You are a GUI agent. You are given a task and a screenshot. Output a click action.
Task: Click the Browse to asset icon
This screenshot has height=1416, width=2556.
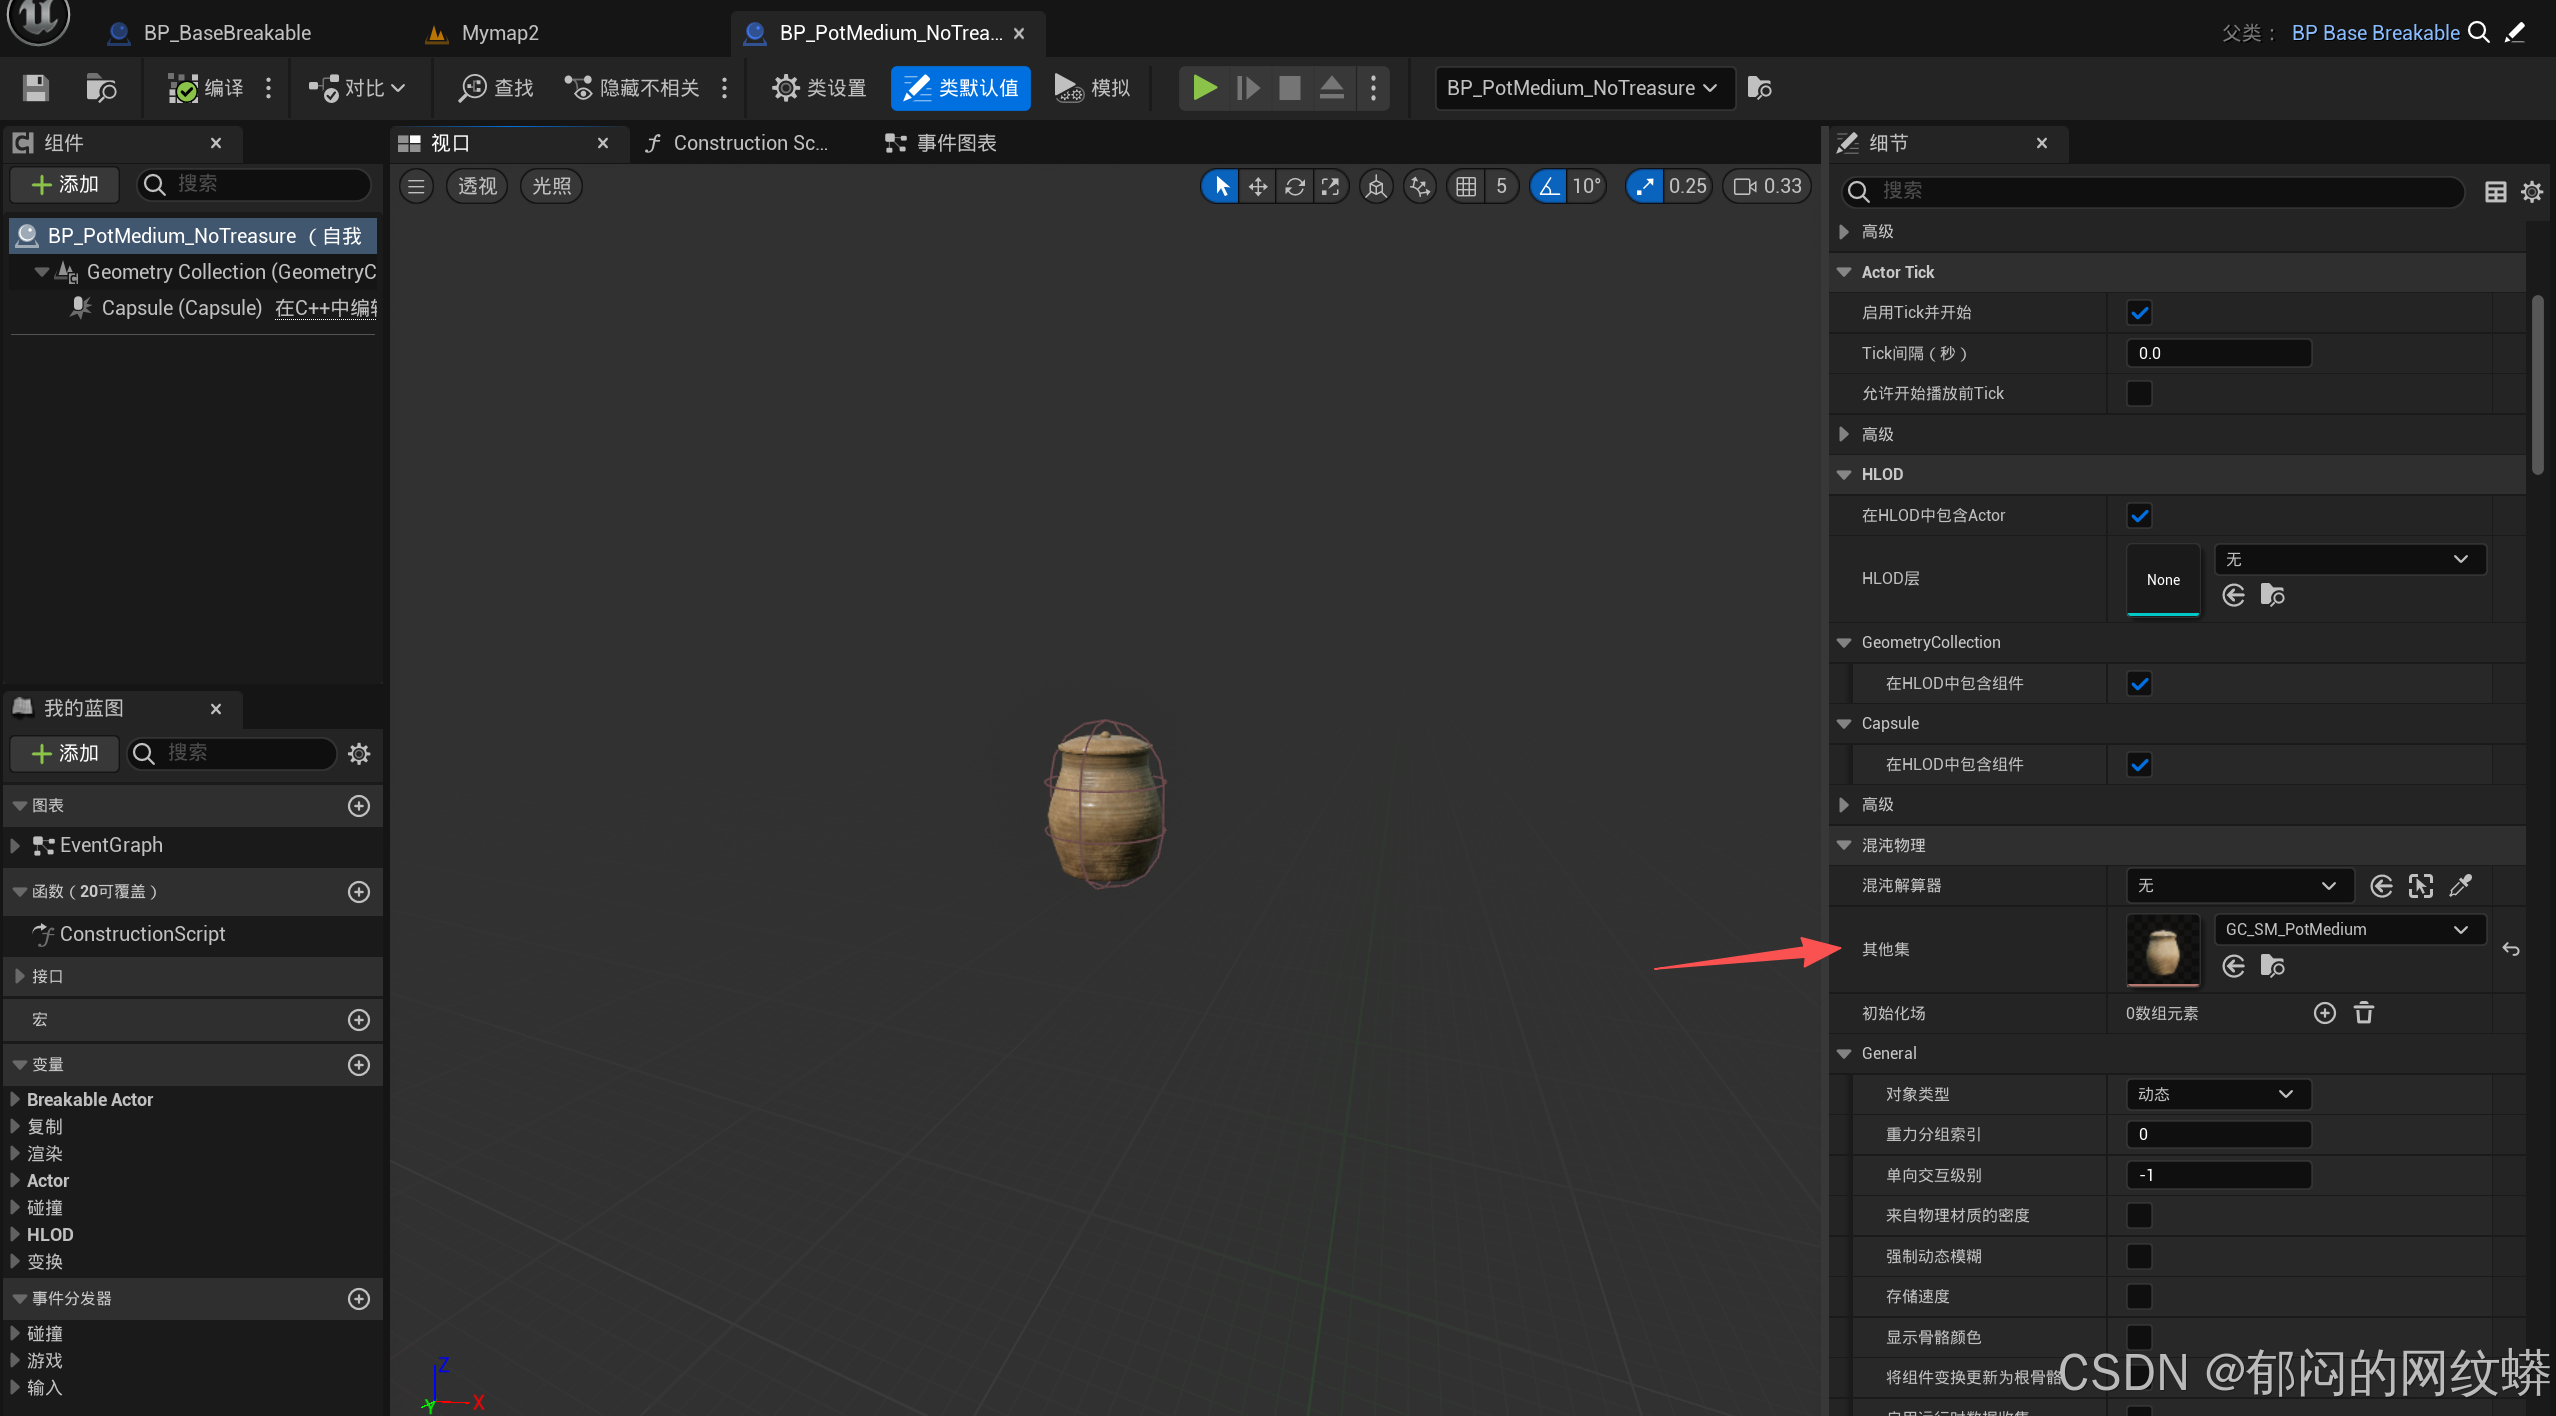(101, 88)
